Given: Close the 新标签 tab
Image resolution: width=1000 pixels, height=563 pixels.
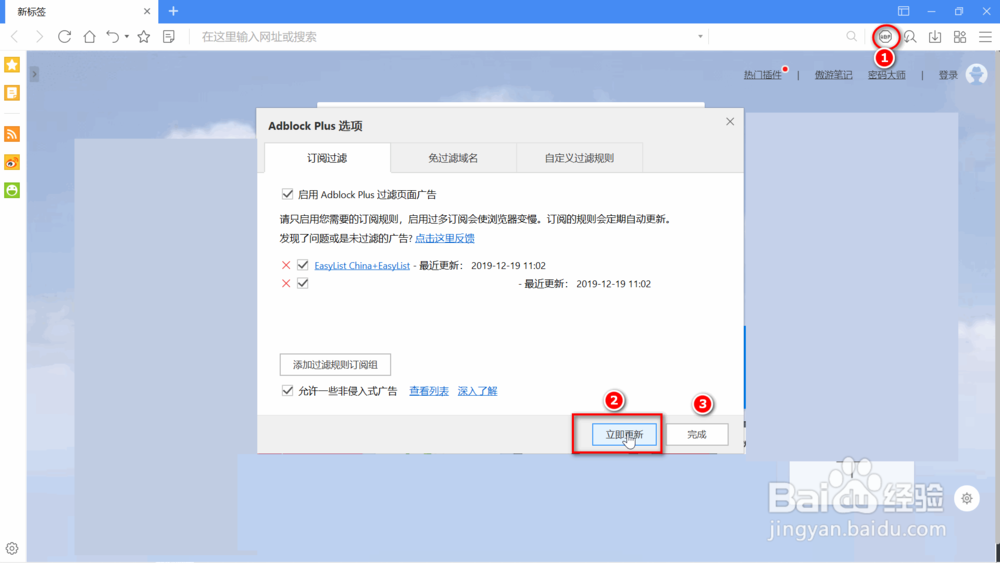Looking at the screenshot, I should tap(147, 11).
